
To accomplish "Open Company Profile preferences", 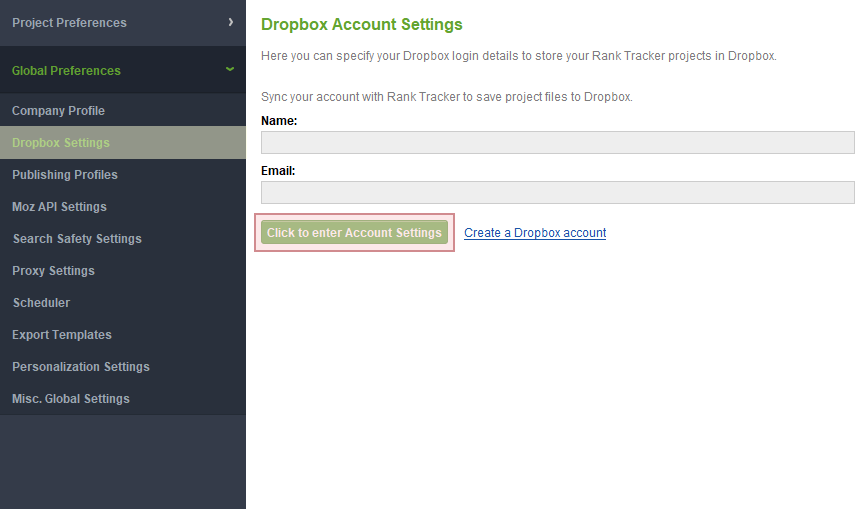I will 123,111.
